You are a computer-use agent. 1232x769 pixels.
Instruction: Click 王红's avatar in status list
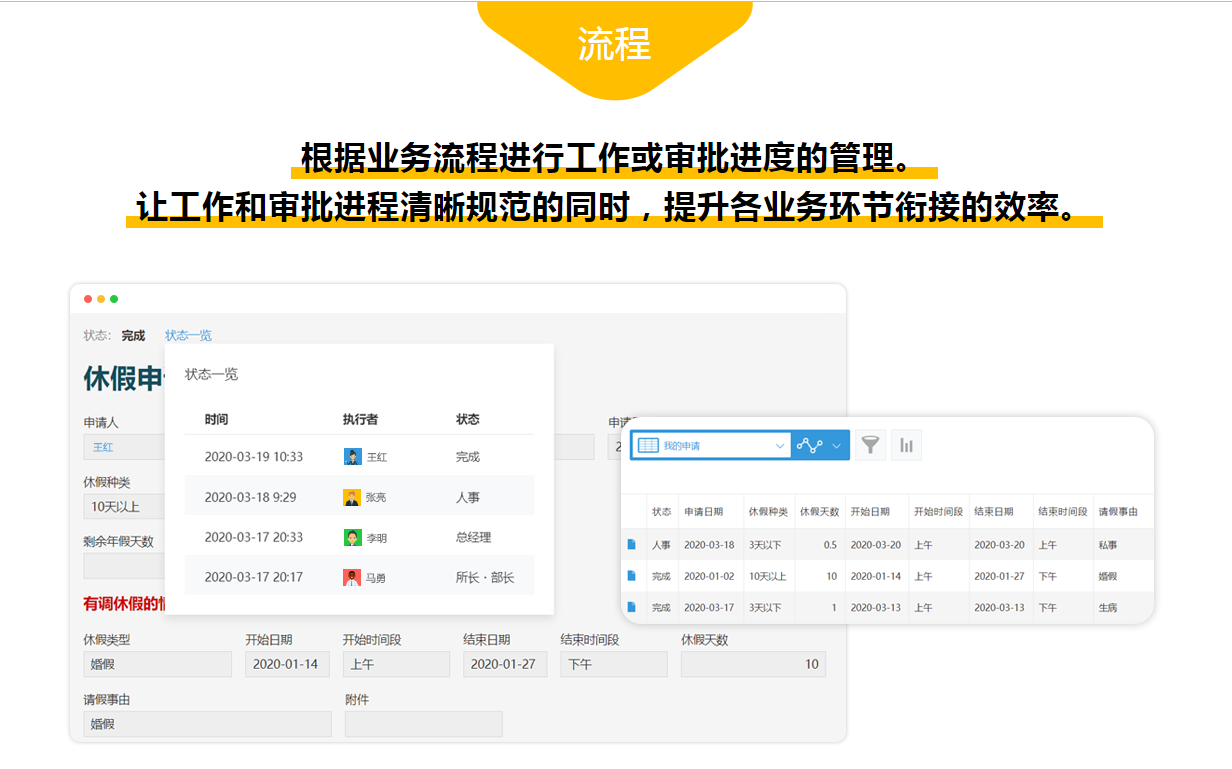pyautogui.click(x=352, y=457)
